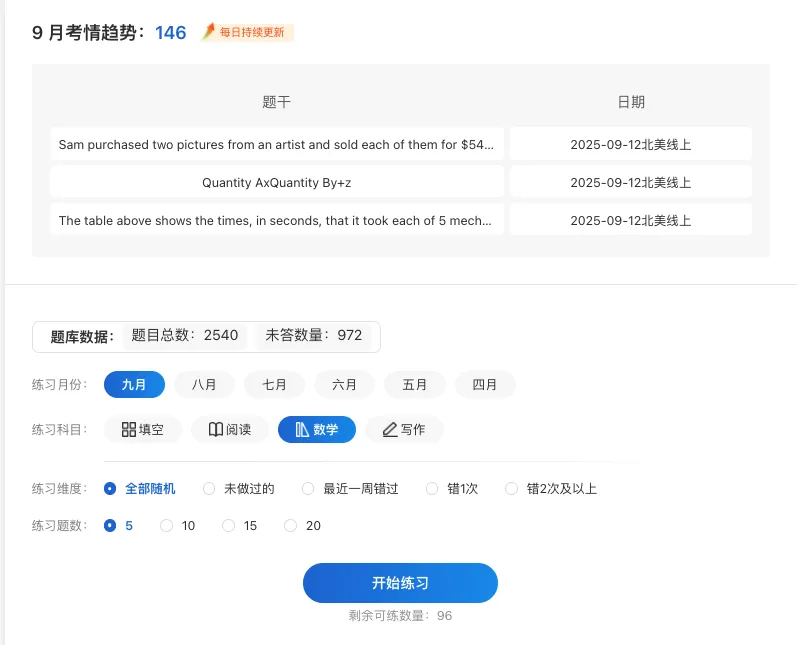797x645 pixels.
Task: Set practice question count to 10
Action: coord(167,525)
